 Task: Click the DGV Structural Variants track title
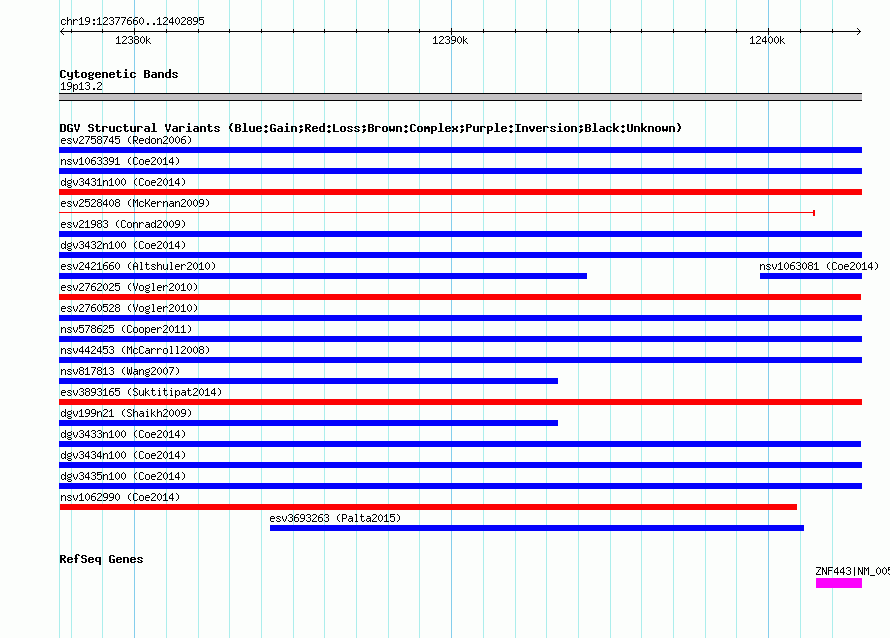pos(370,128)
